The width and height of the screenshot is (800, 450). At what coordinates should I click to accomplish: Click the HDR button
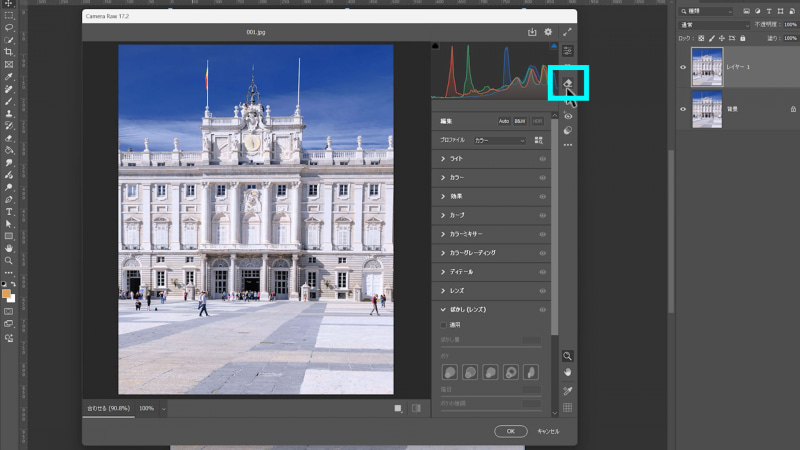point(537,121)
